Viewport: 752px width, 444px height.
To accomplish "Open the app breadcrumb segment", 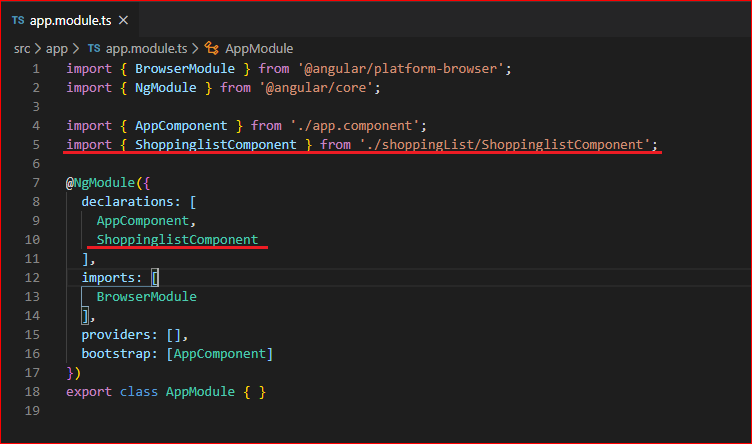I will 57,48.
